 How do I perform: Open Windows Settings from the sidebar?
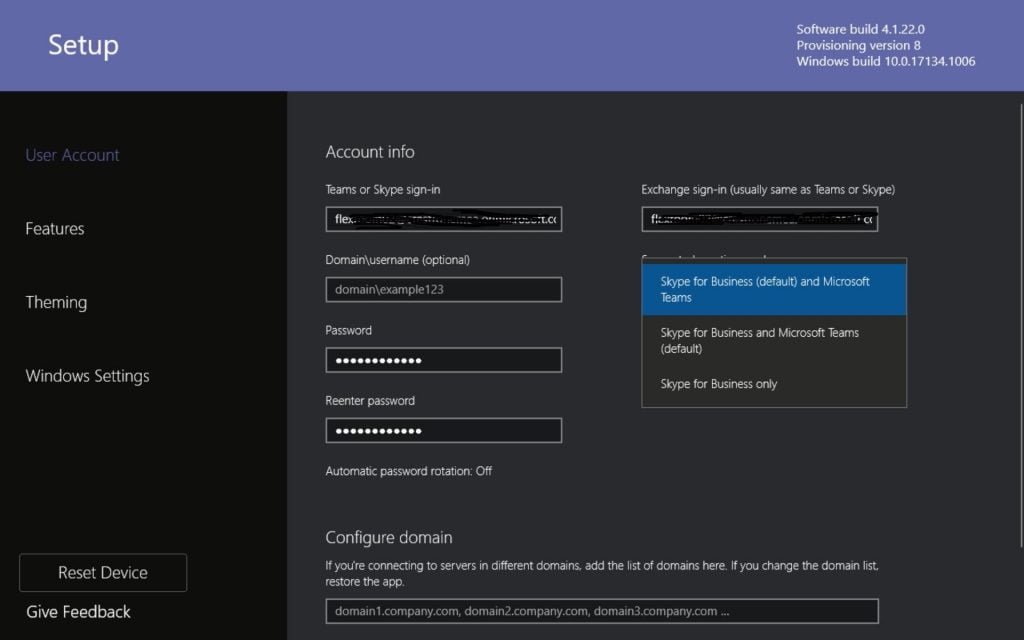[87, 376]
